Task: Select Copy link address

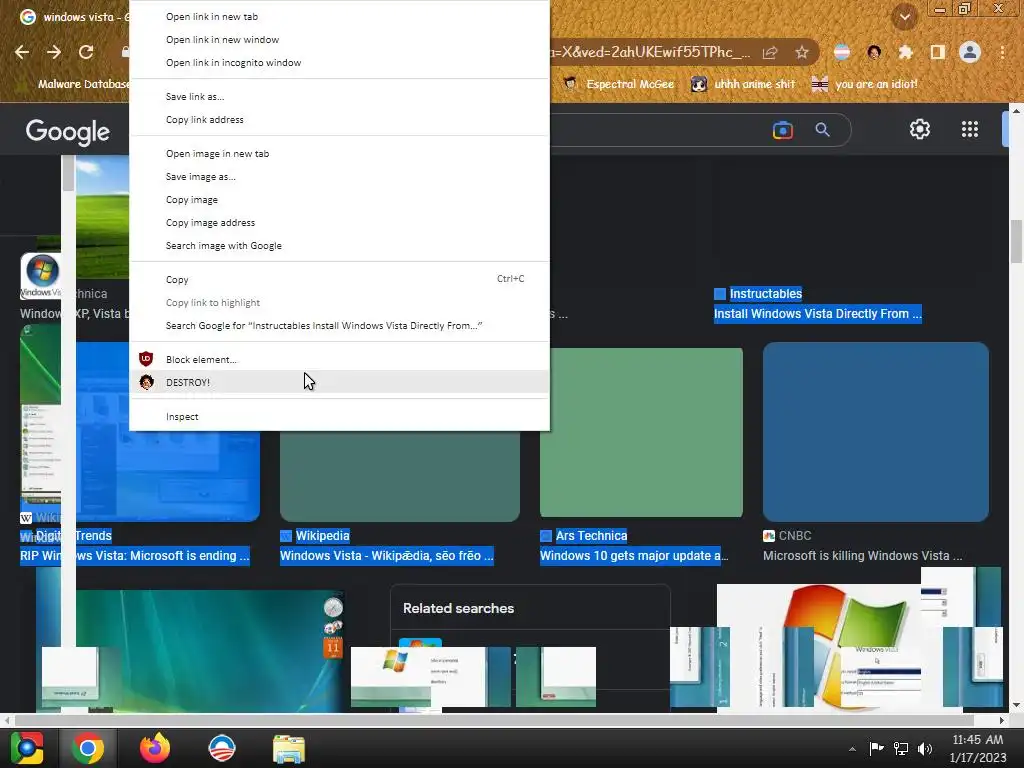Action: (x=339, y=120)
